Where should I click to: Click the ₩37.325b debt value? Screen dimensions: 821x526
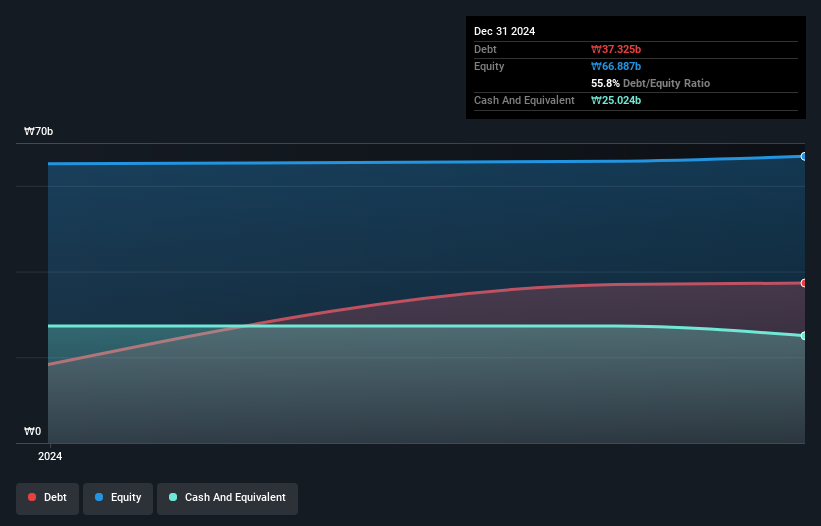(x=616, y=49)
